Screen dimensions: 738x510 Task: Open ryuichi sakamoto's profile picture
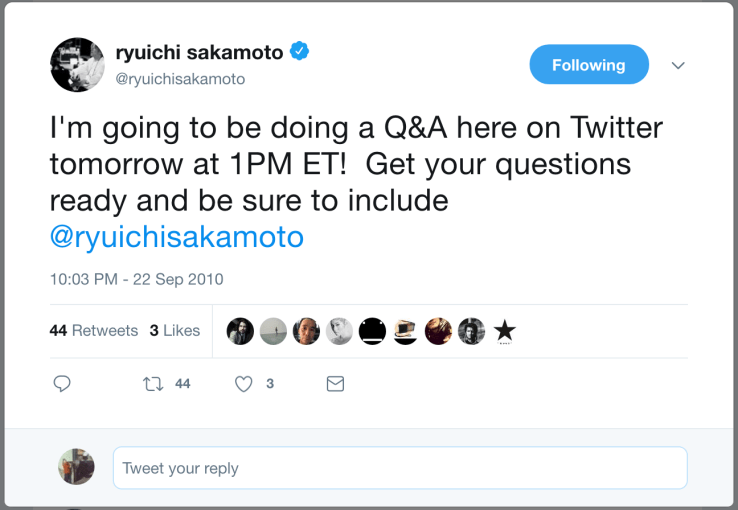click(x=77, y=65)
